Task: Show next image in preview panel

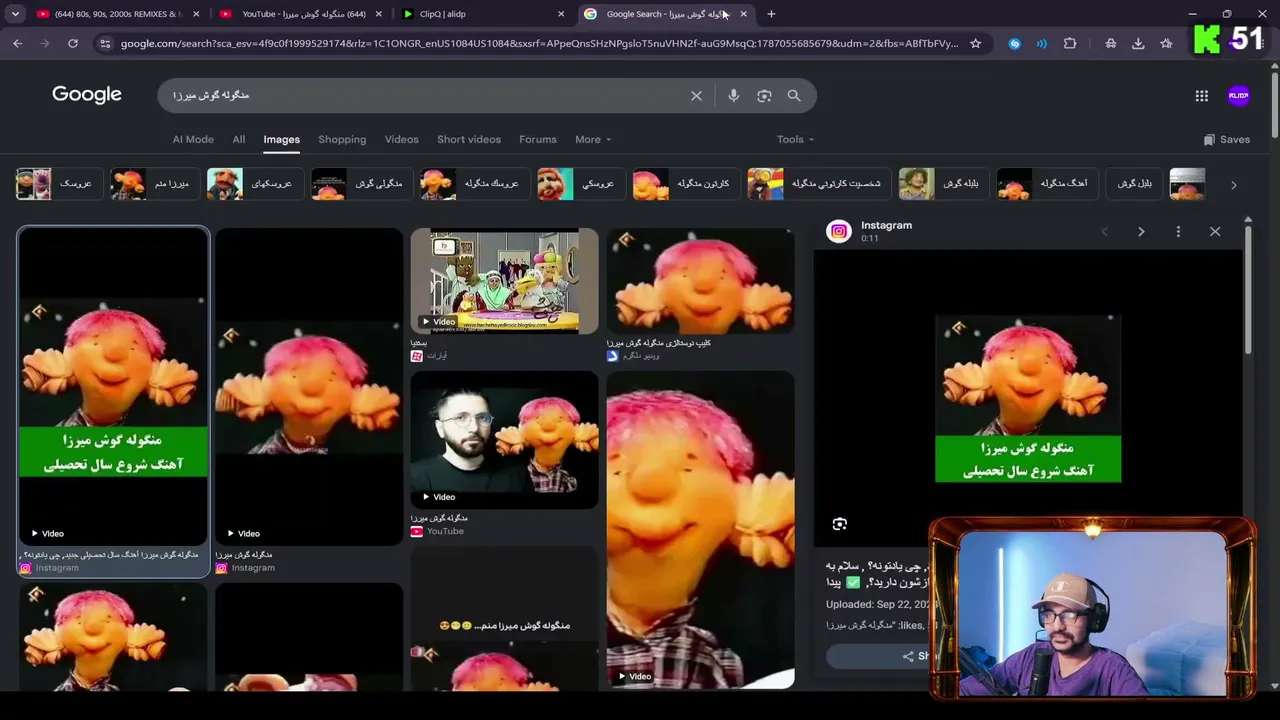Action: coord(1141,231)
